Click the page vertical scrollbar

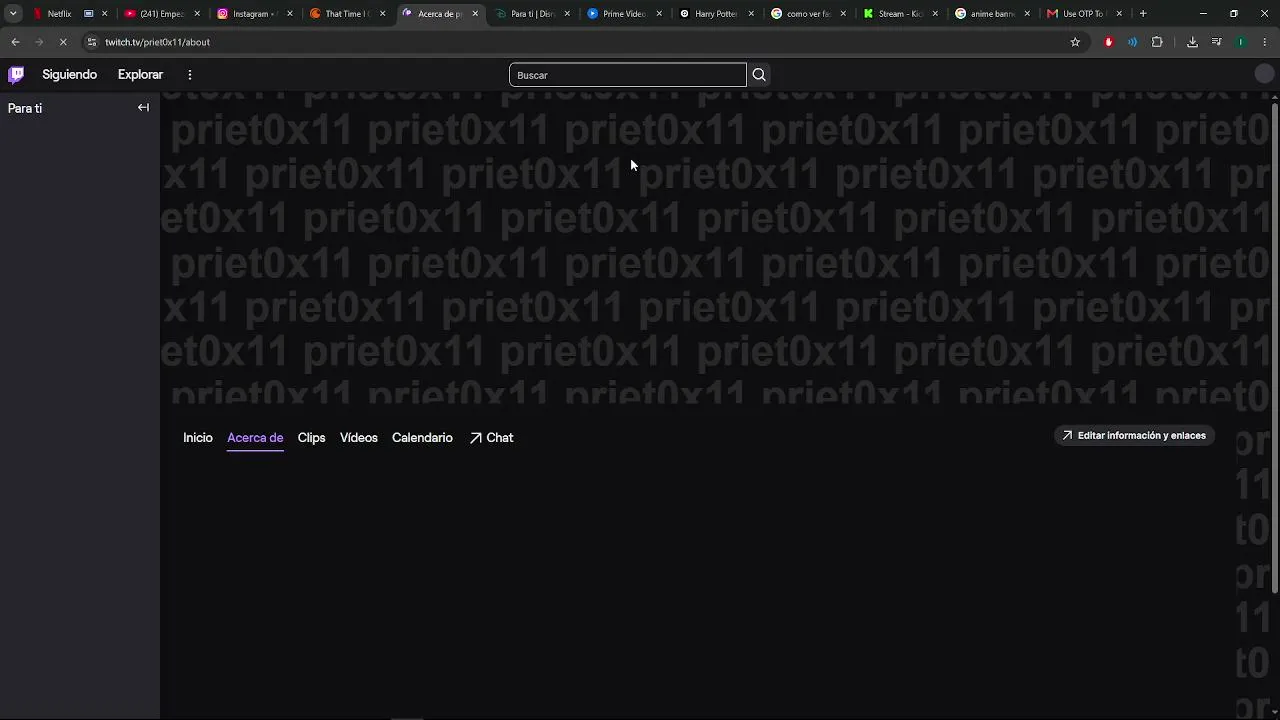[x=1275, y=350]
